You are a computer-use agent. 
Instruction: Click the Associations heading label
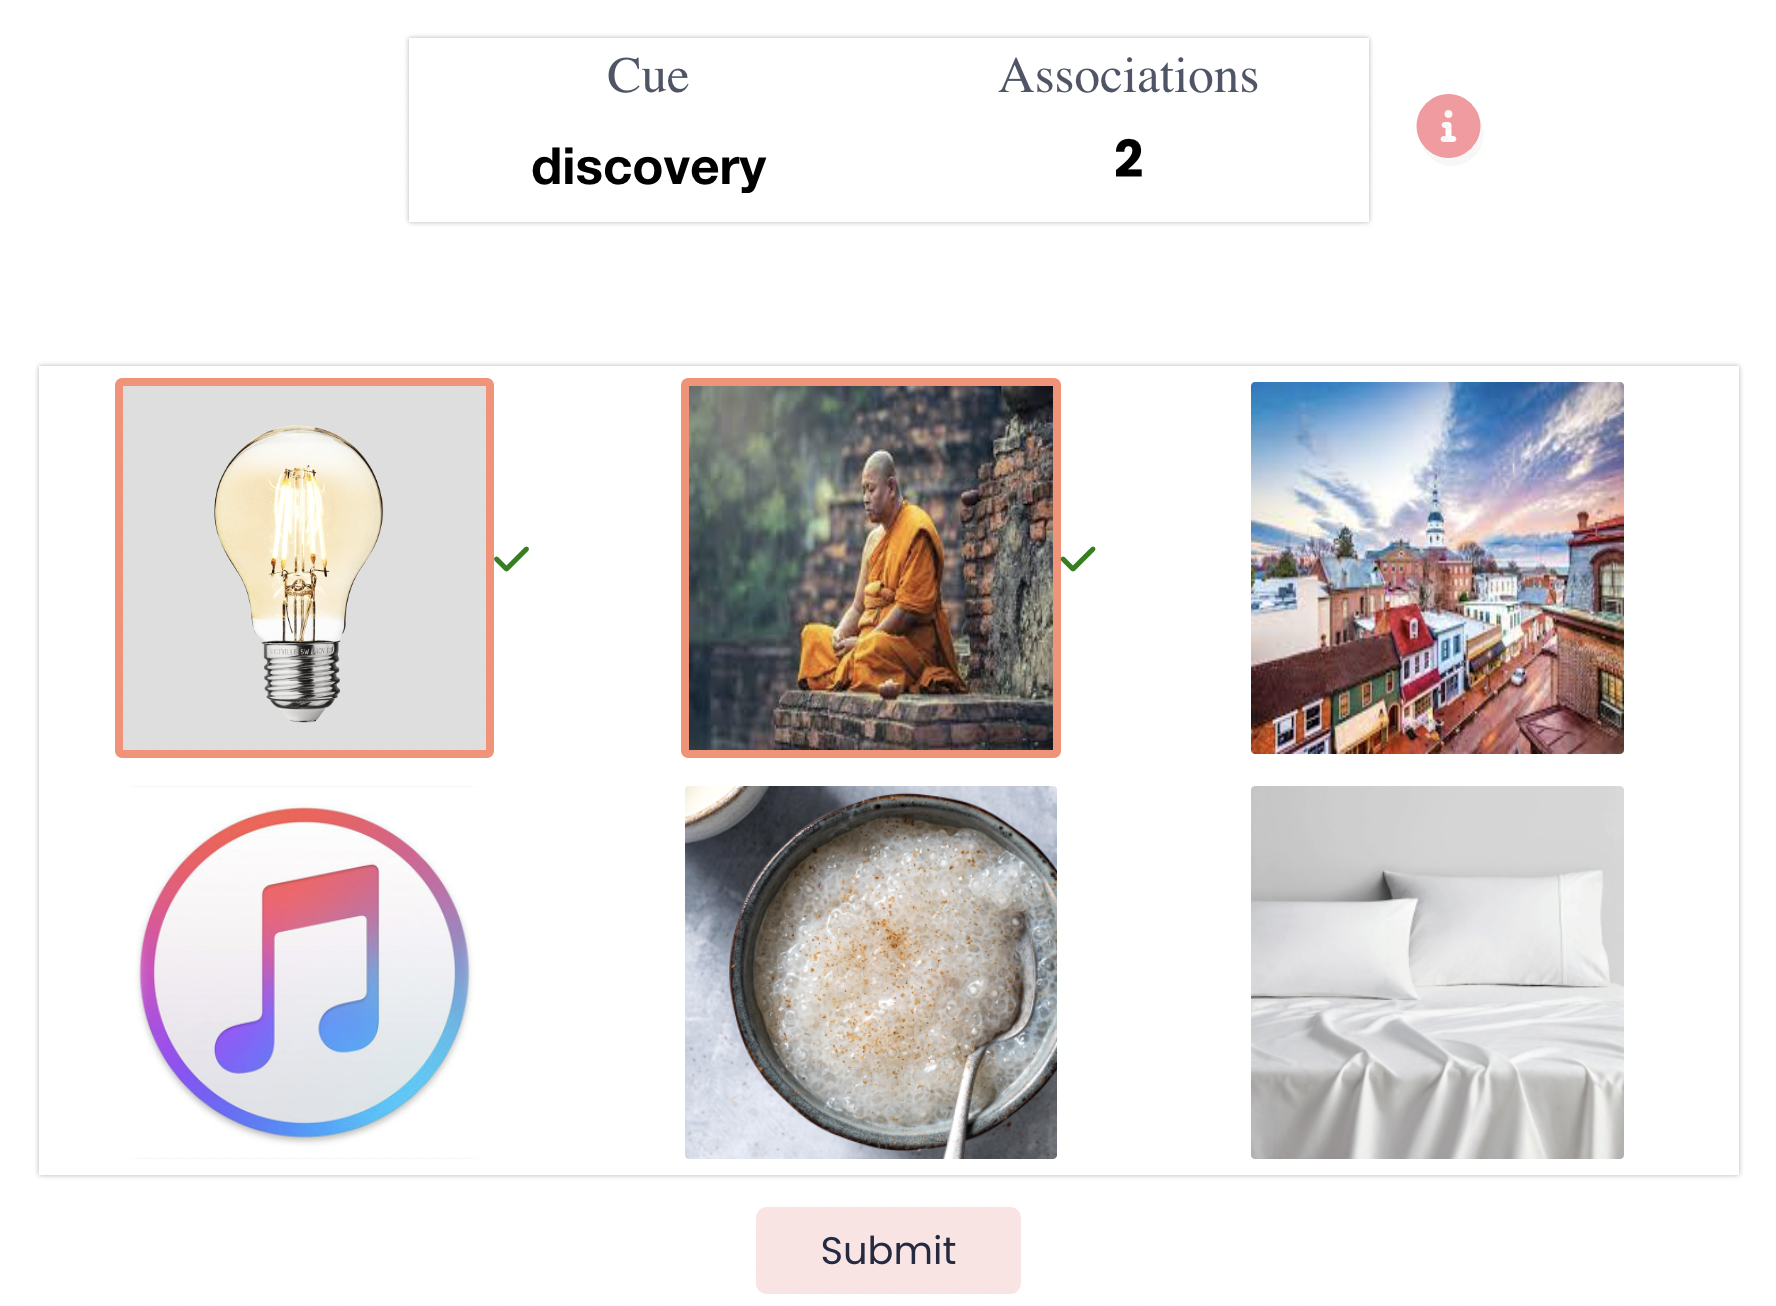click(x=1129, y=76)
